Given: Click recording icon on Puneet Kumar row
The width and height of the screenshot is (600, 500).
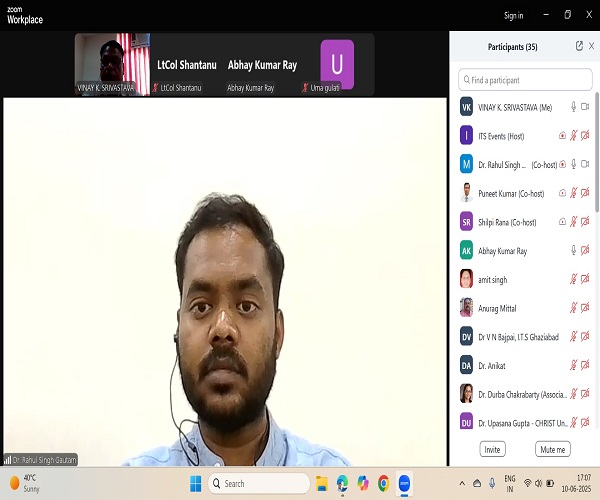Looking at the screenshot, I should (x=562, y=193).
